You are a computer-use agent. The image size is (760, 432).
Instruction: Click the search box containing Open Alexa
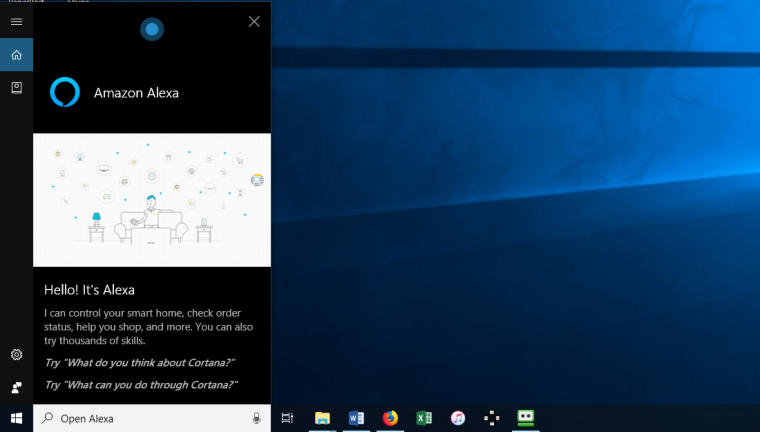152,418
